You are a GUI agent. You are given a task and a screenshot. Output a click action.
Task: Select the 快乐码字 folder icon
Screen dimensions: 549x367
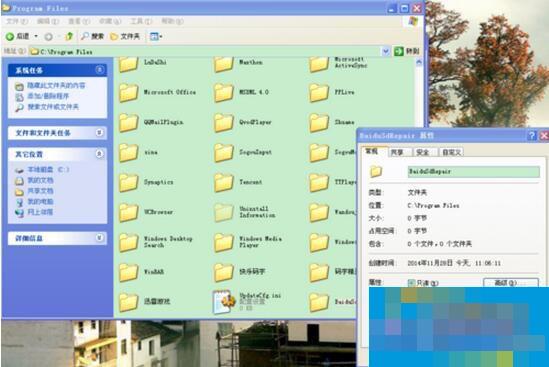tap(223, 272)
